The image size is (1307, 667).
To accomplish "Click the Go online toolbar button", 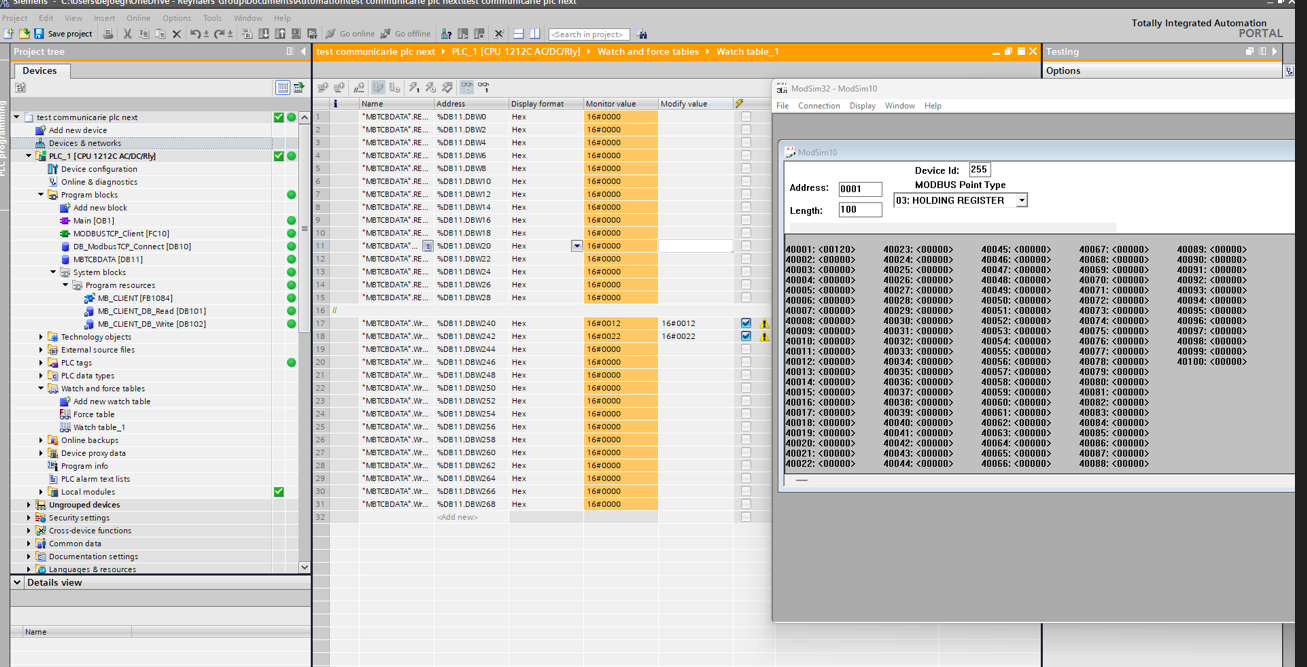I will [350, 34].
